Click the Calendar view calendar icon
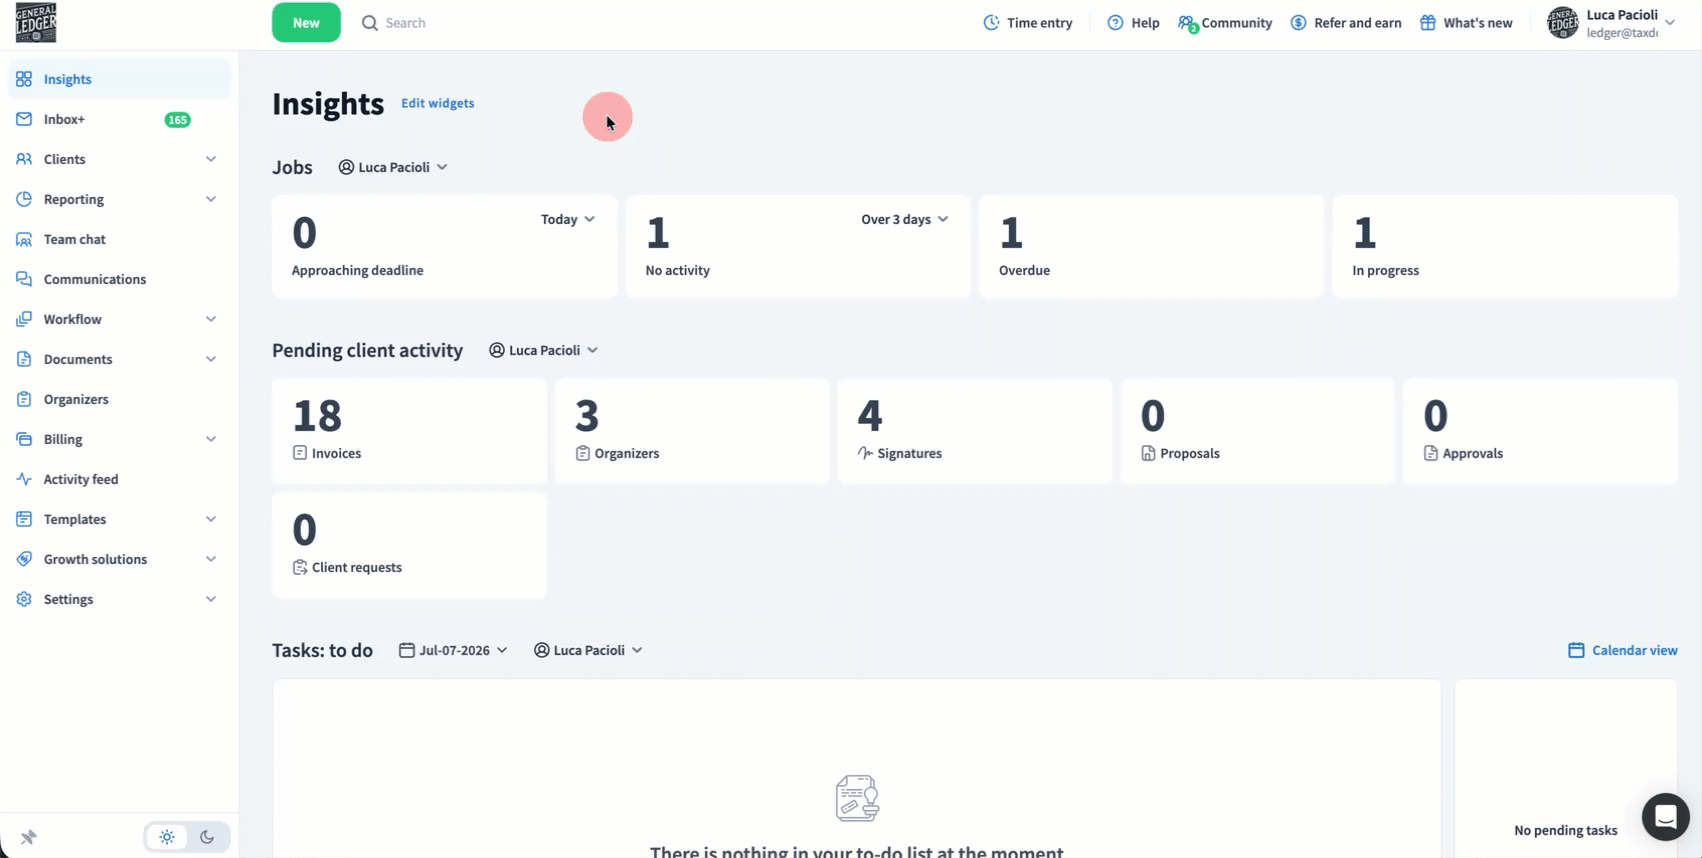Image resolution: width=1702 pixels, height=858 pixels. click(x=1576, y=650)
